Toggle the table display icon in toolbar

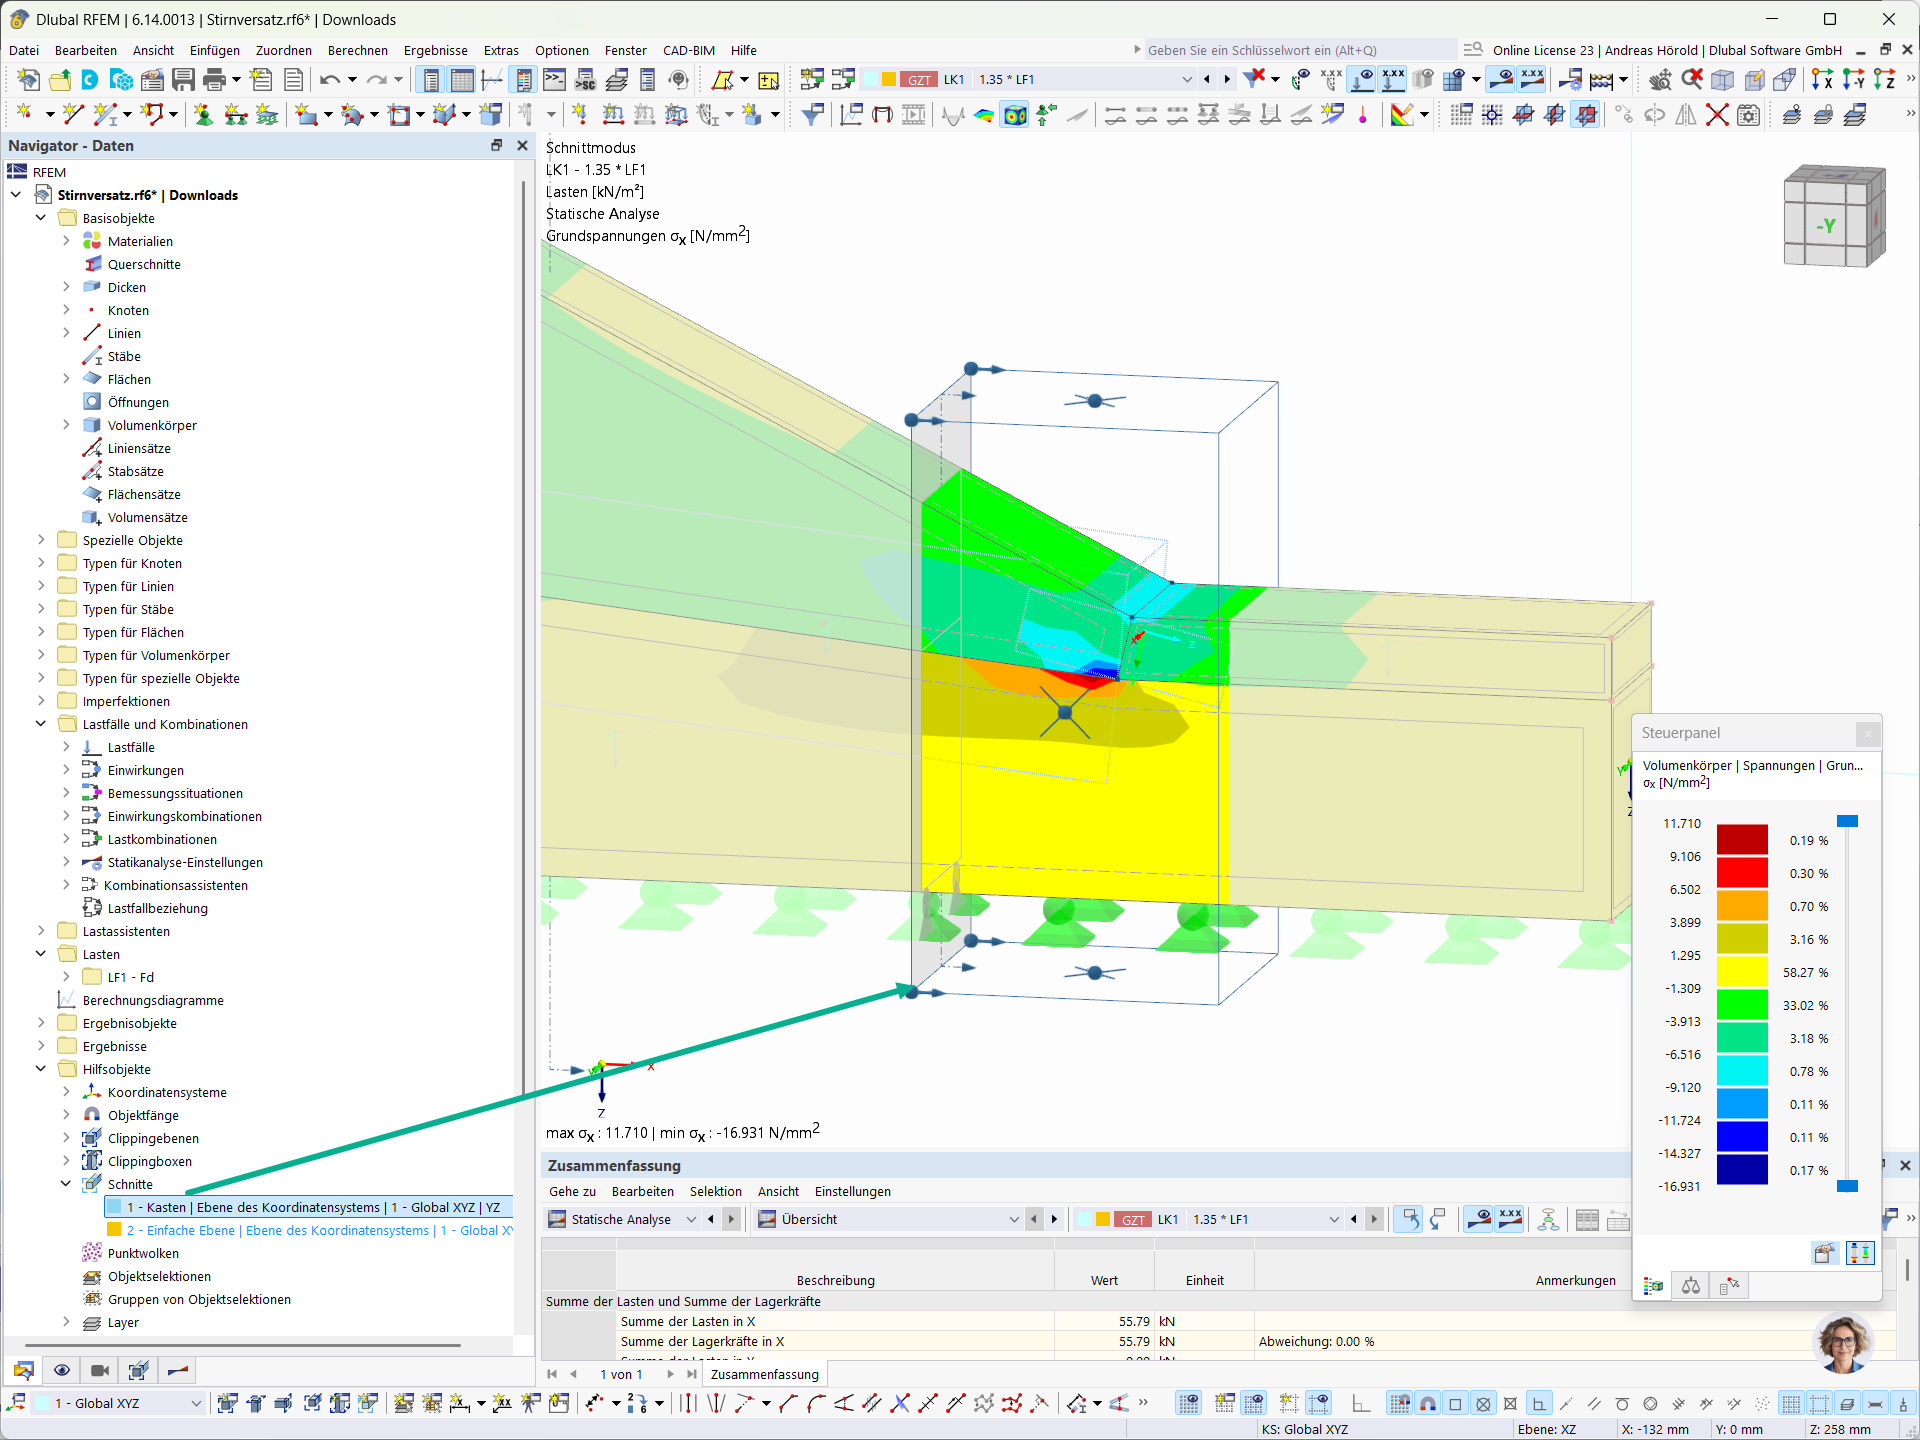click(462, 80)
